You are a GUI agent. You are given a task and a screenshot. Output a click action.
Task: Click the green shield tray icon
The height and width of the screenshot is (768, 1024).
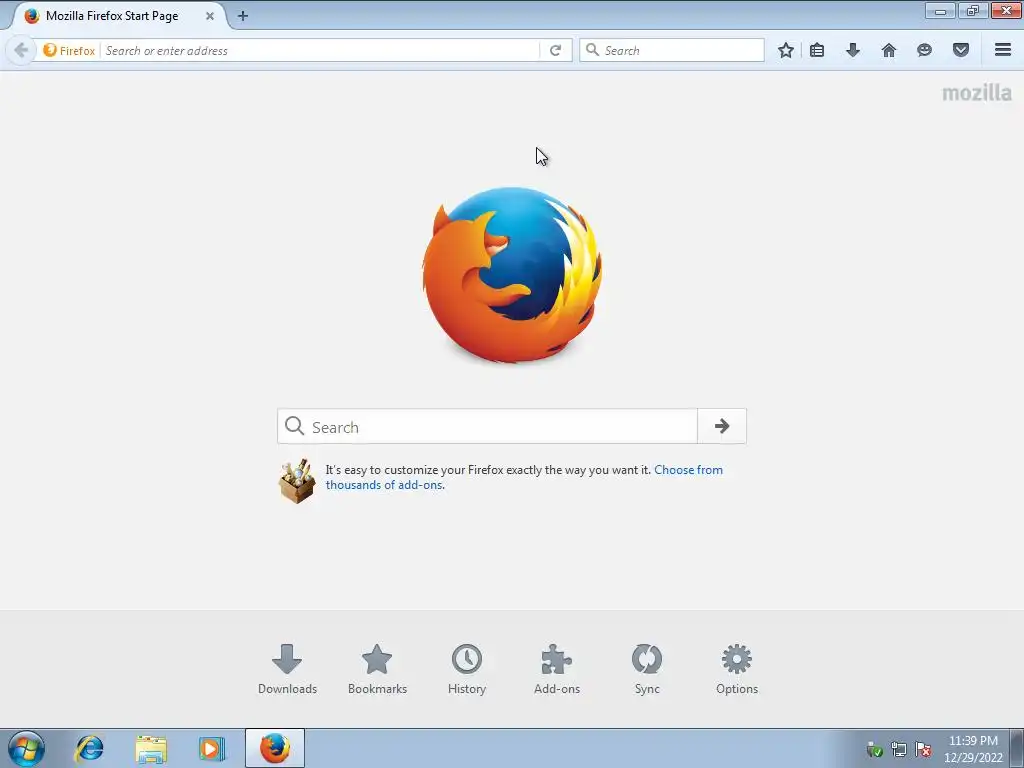(874, 749)
